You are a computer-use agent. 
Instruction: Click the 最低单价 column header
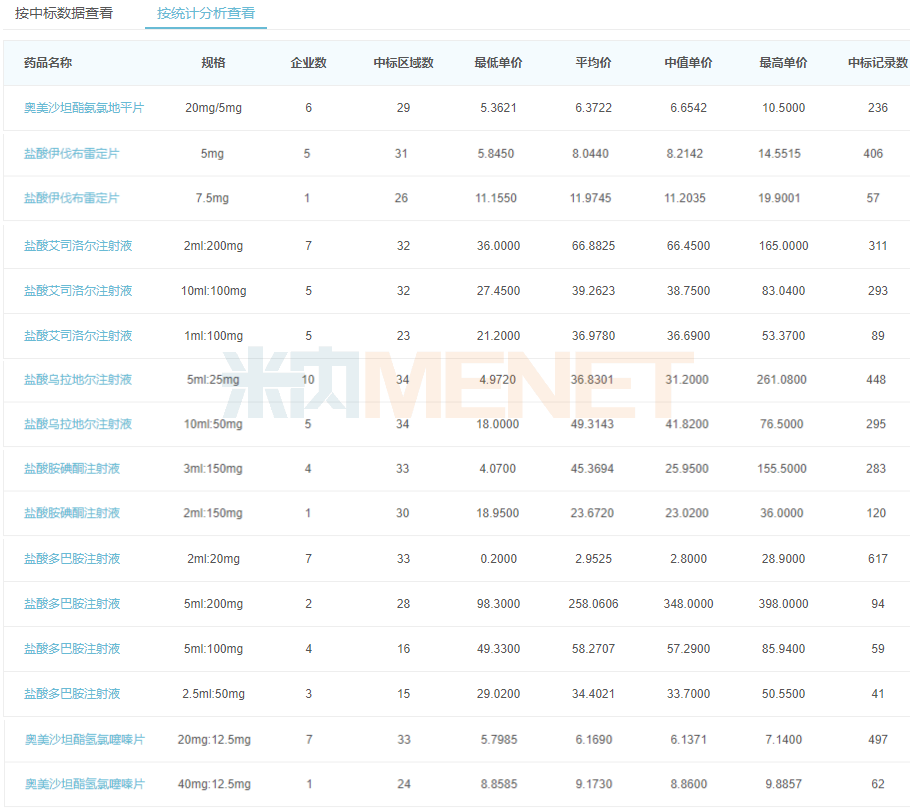498,63
